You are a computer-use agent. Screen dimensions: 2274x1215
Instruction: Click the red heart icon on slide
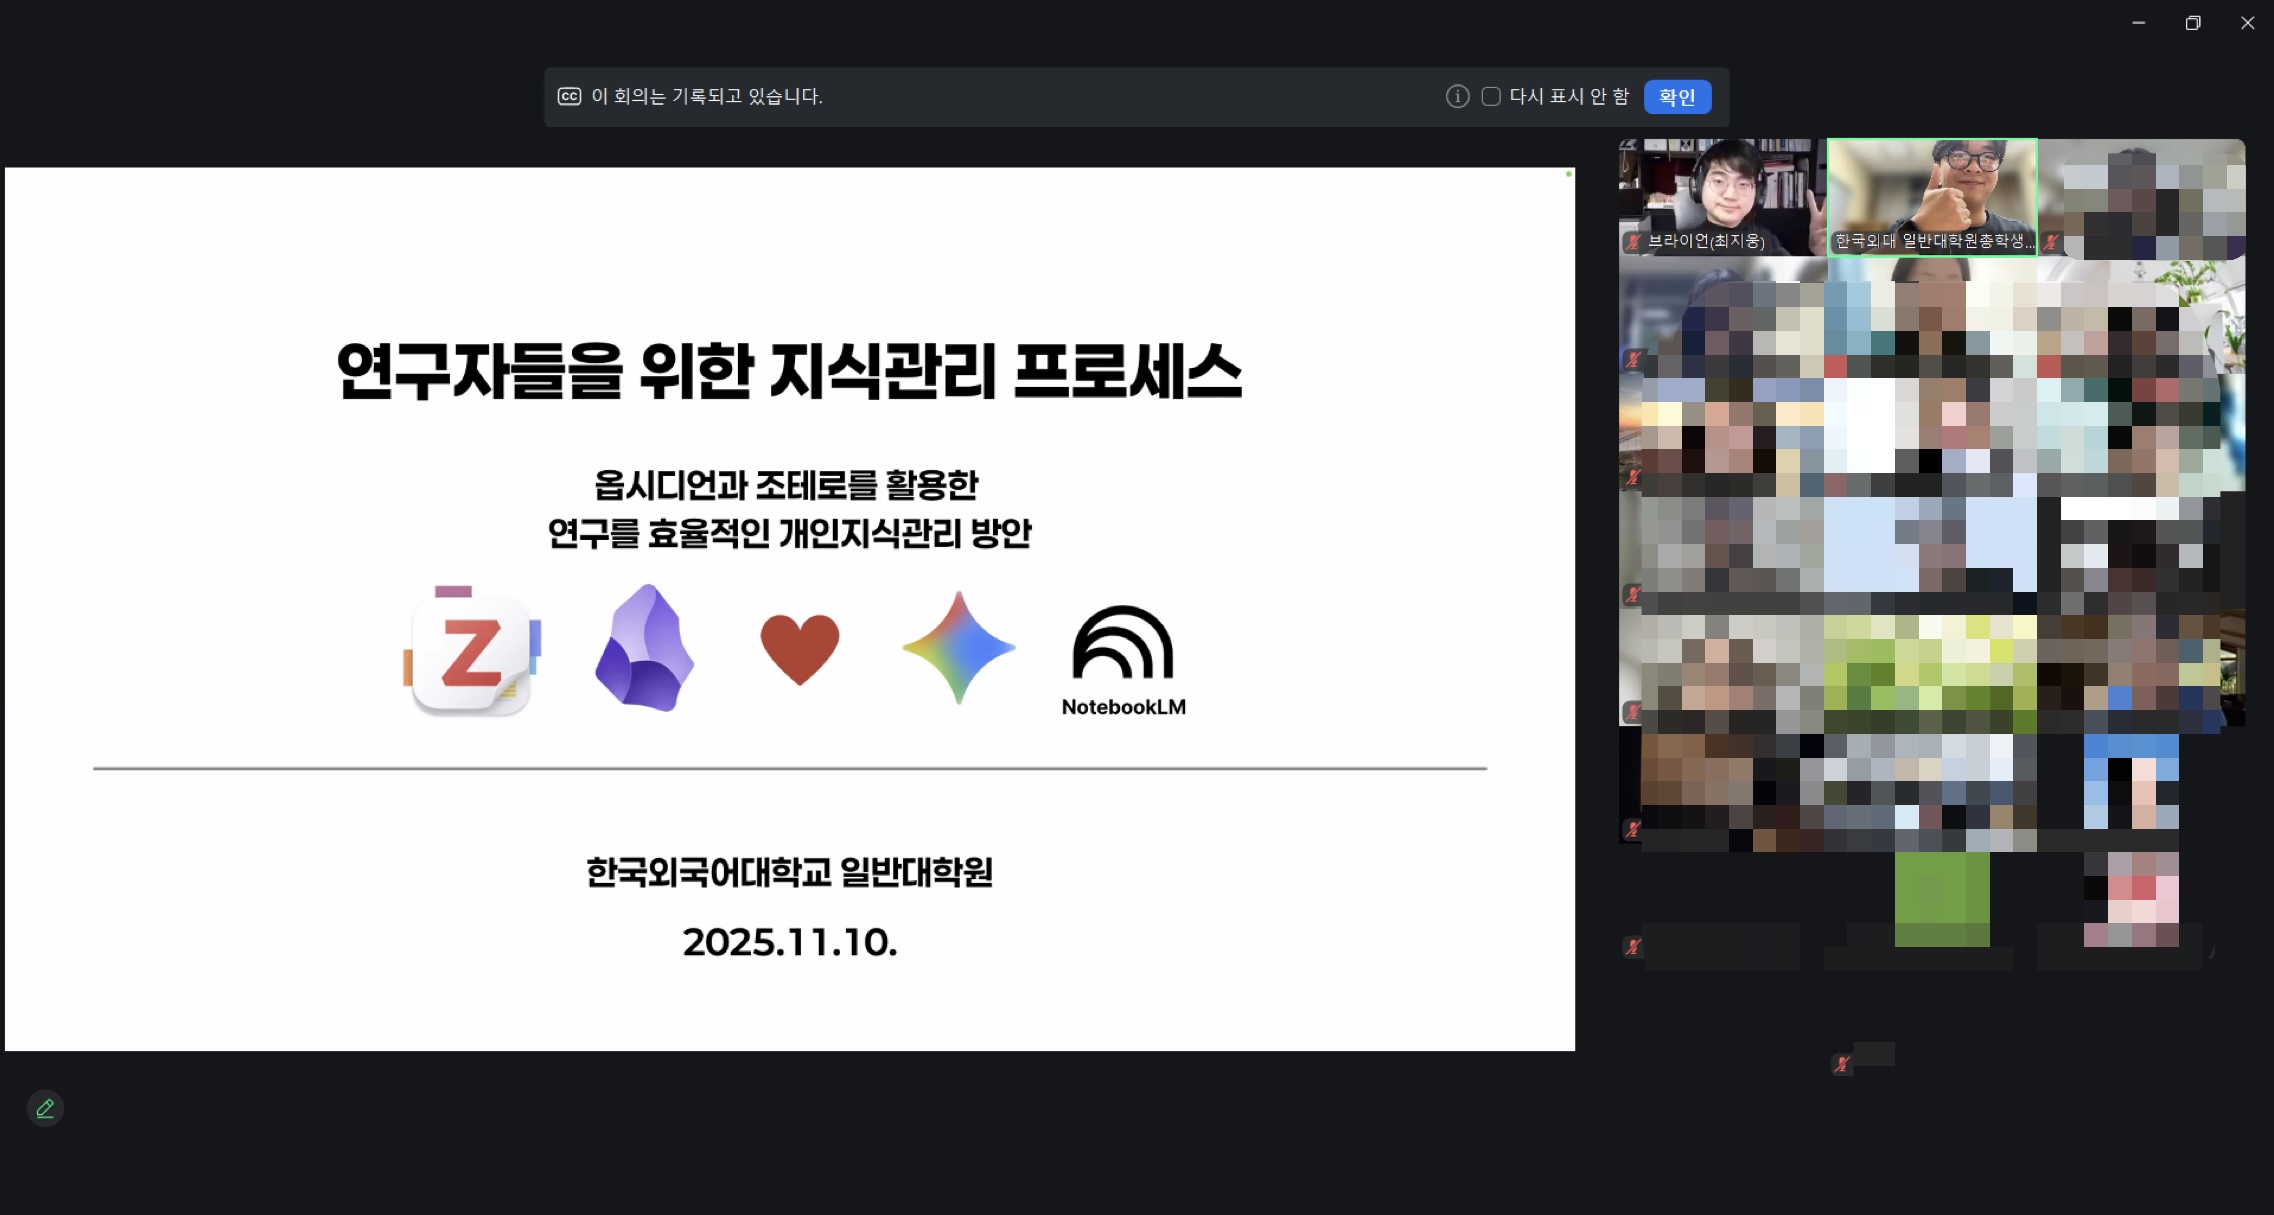(x=799, y=649)
